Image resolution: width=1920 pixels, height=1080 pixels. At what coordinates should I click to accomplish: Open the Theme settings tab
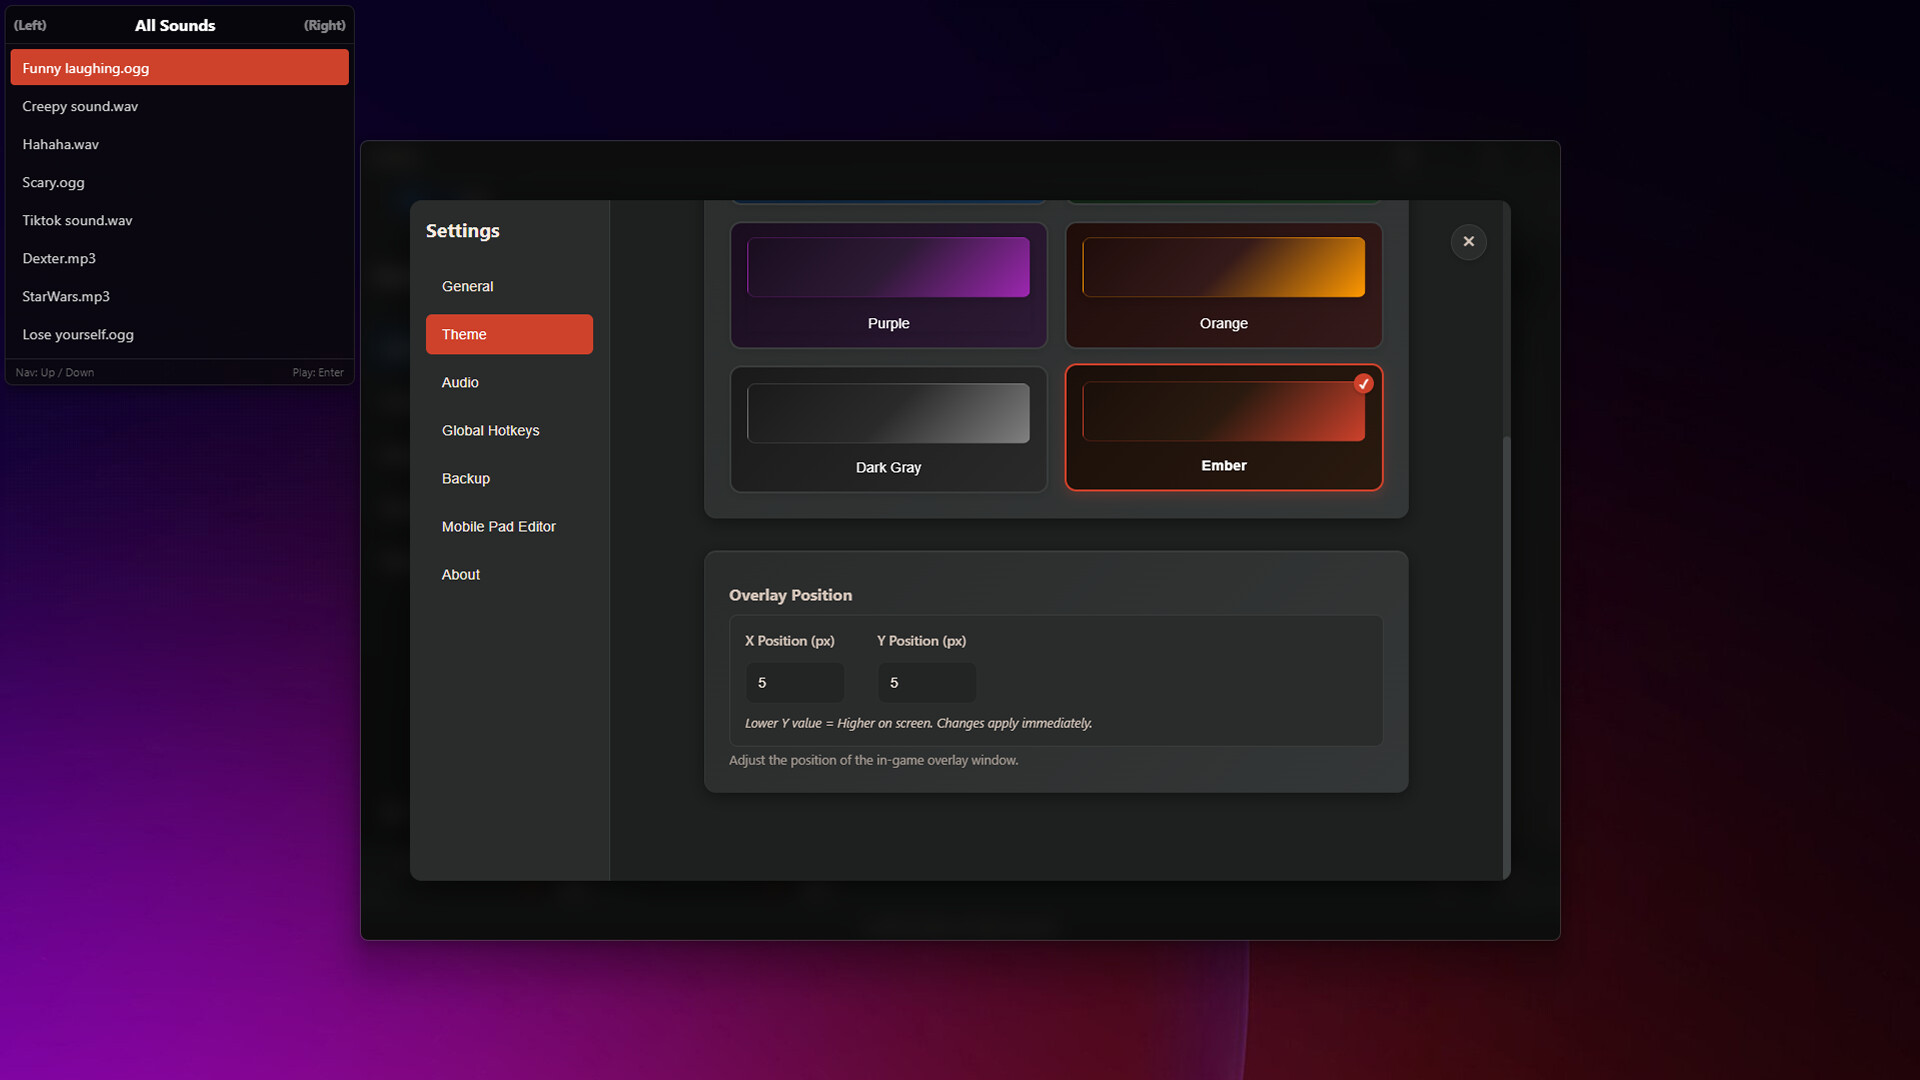(509, 334)
